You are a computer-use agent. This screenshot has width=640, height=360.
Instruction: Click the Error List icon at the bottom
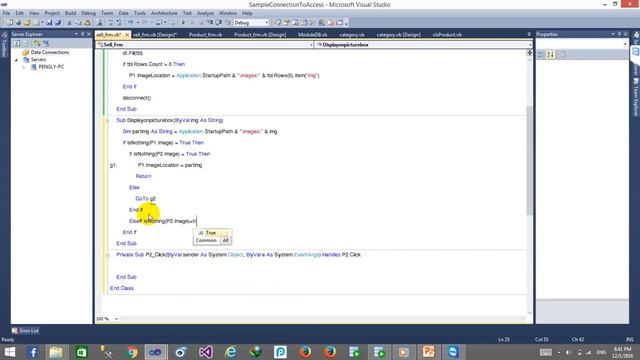[x=15, y=331]
